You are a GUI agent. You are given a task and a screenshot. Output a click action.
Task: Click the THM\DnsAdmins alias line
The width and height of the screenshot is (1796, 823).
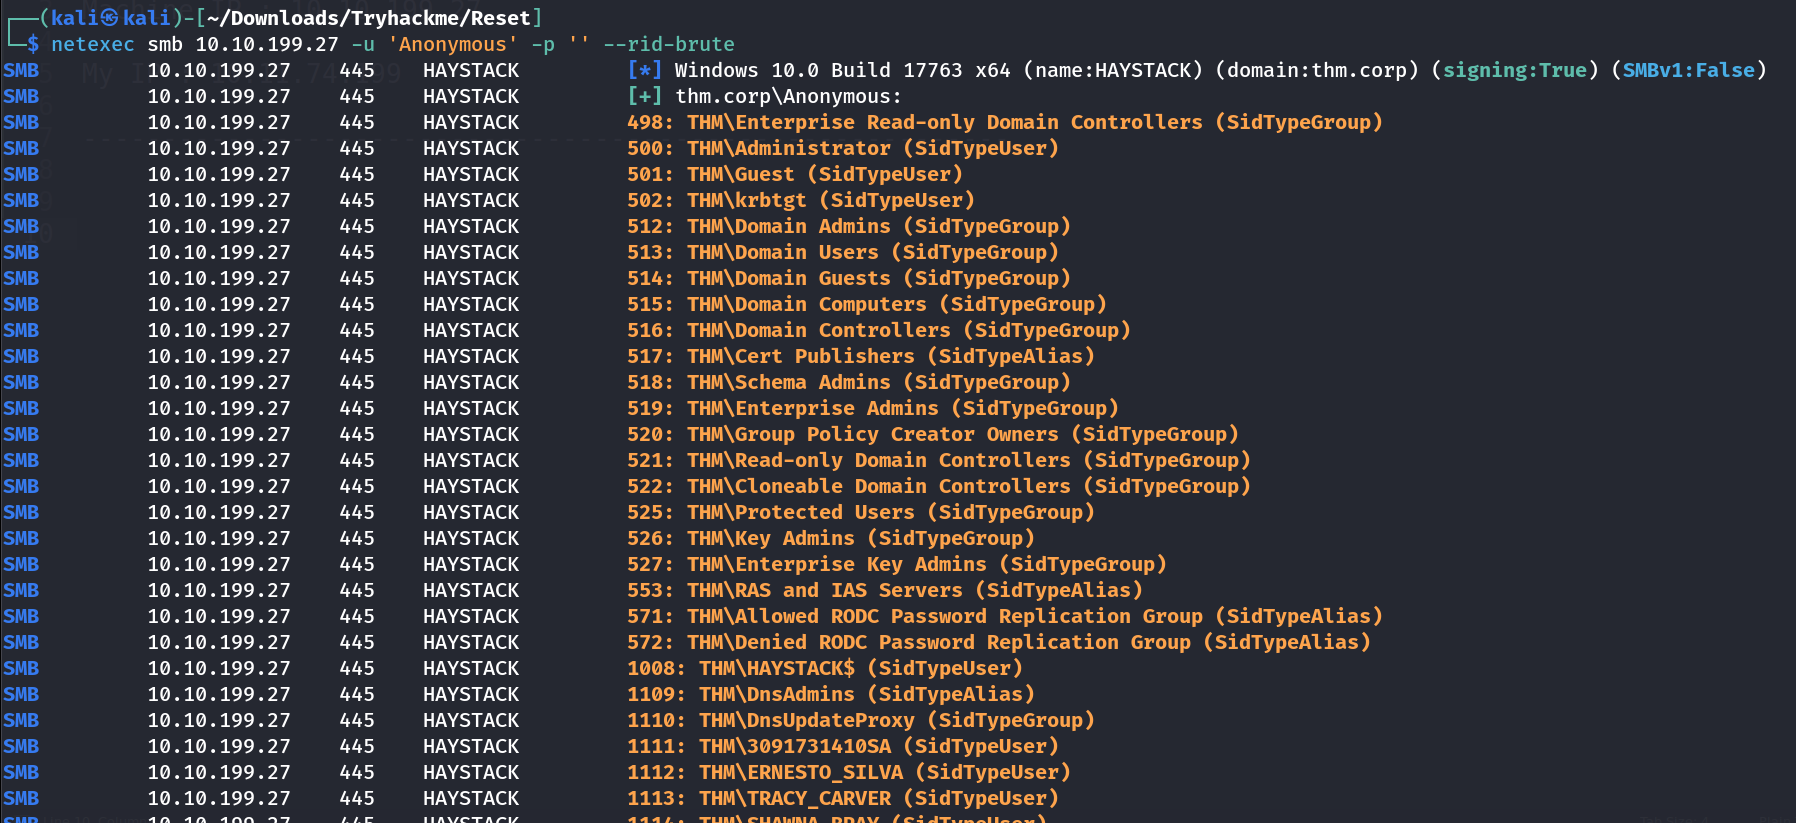830,694
